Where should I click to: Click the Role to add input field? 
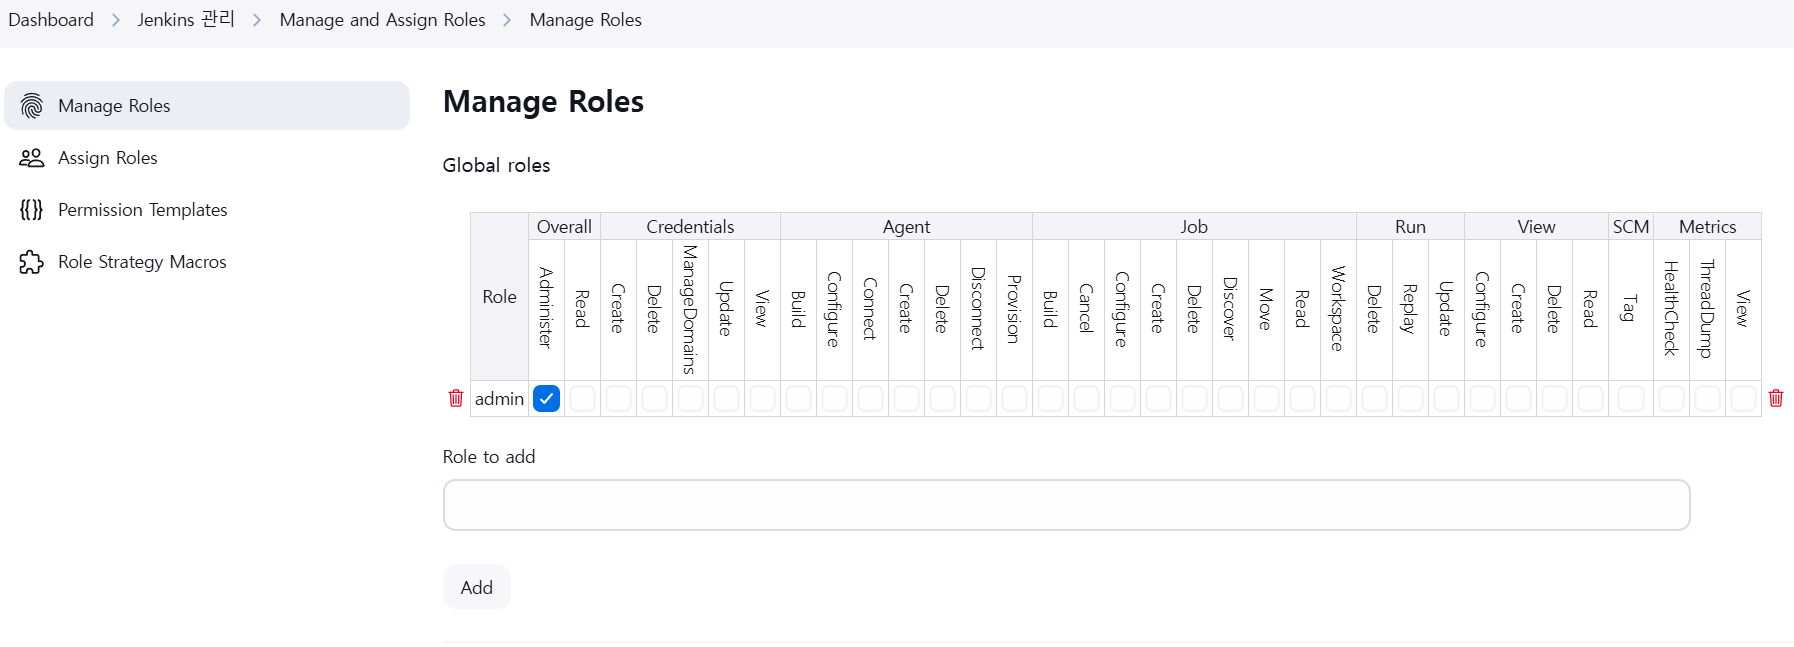1066,505
